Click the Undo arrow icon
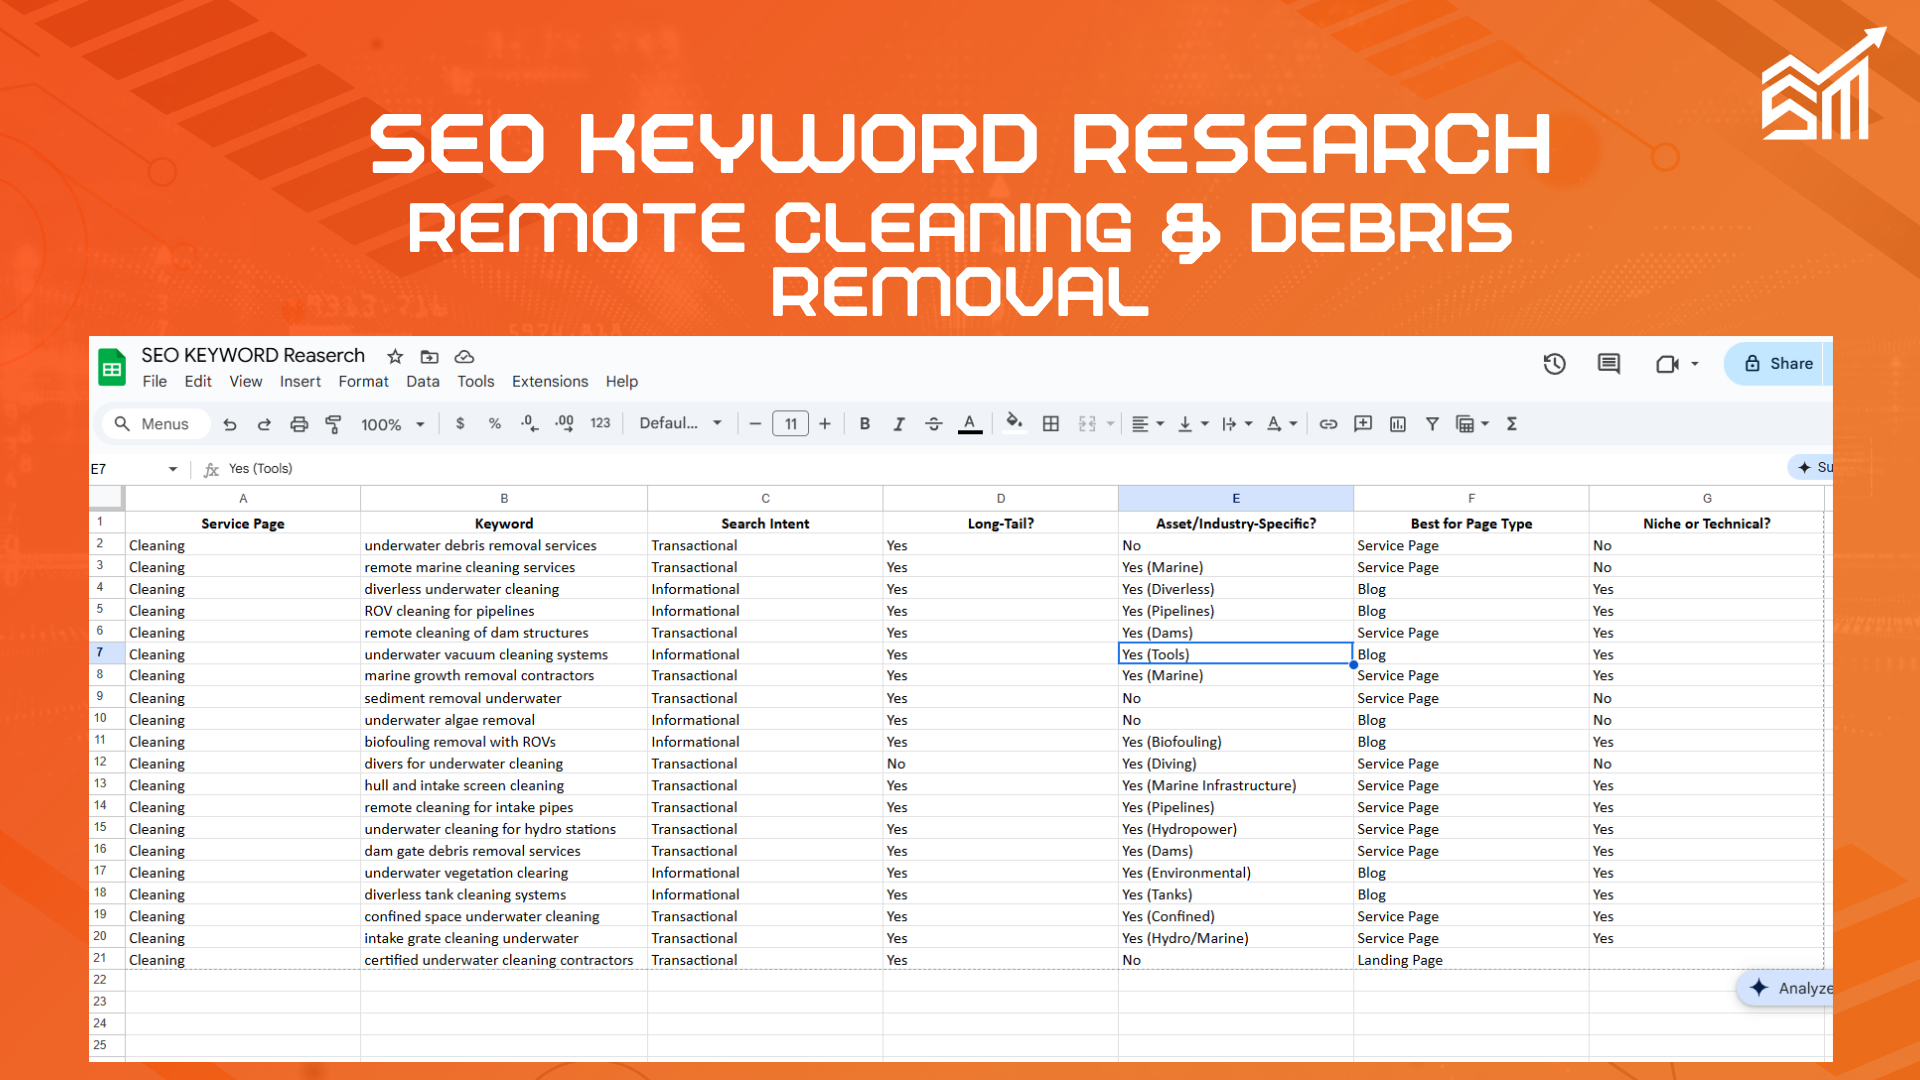The image size is (1920, 1080). point(230,424)
